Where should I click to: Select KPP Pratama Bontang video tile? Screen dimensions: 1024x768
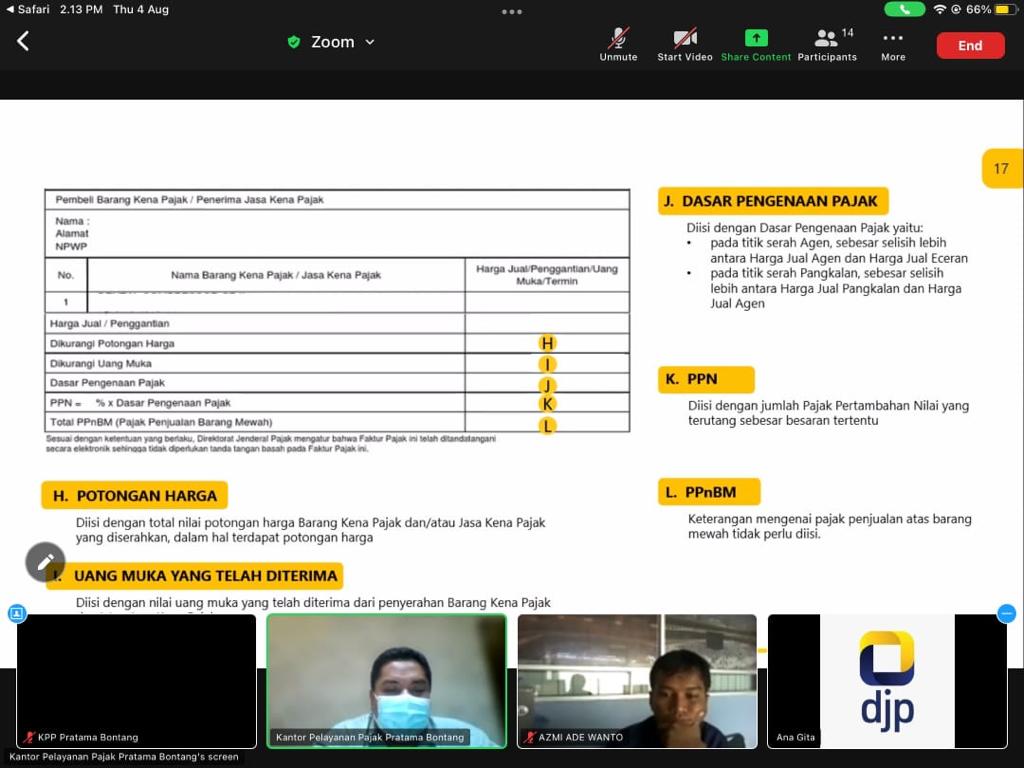tap(136, 680)
